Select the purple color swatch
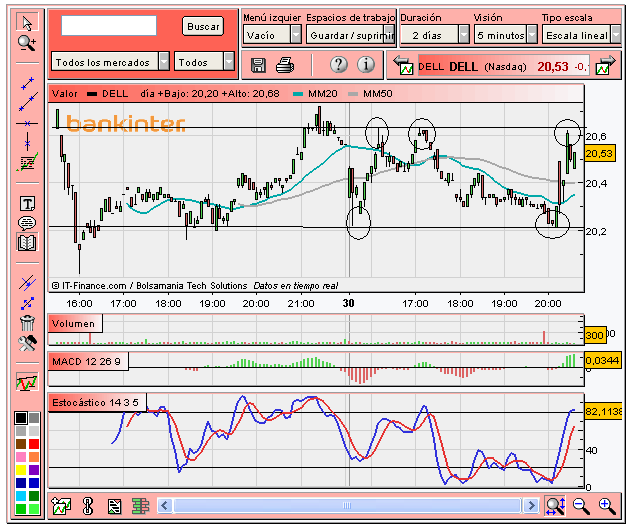The image size is (630, 527). pyautogui.click(x=34, y=470)
